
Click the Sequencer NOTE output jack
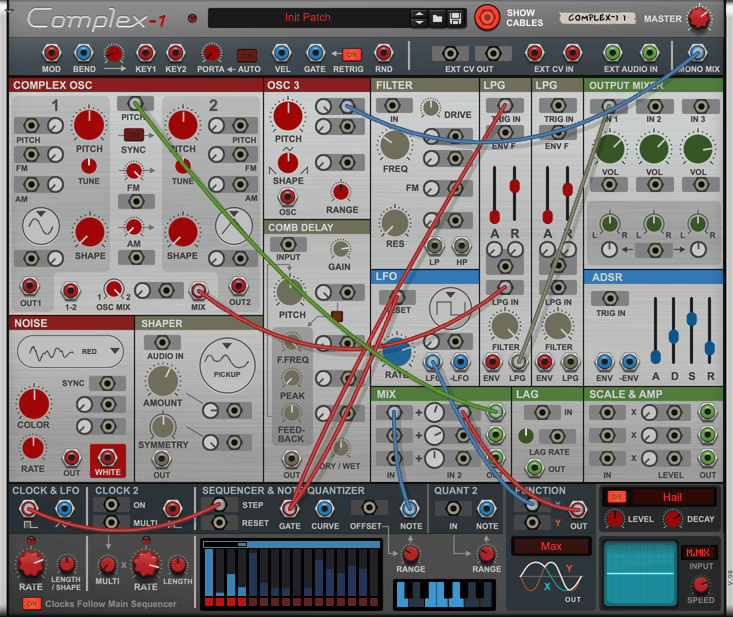[410, 509]
